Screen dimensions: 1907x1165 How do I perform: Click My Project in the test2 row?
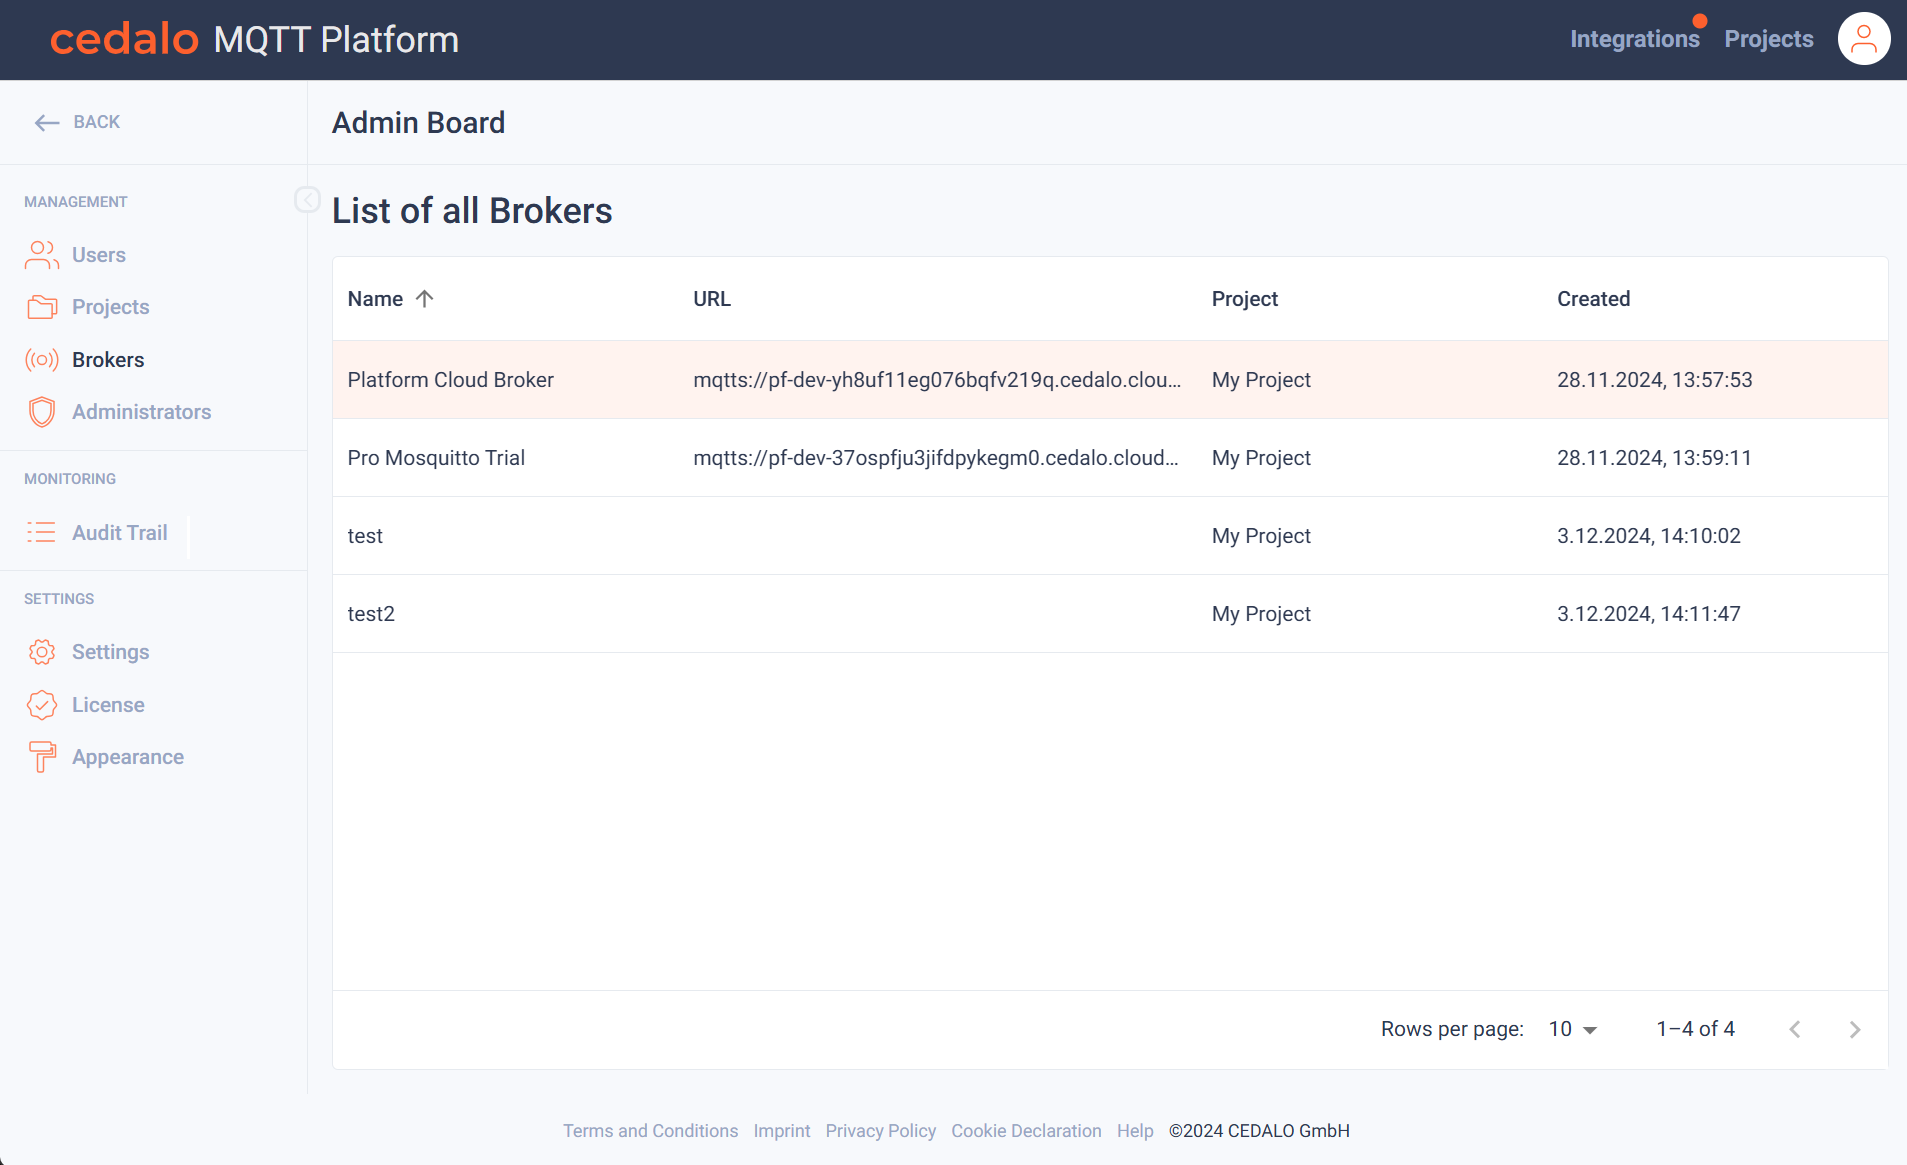click(1261, 614)
